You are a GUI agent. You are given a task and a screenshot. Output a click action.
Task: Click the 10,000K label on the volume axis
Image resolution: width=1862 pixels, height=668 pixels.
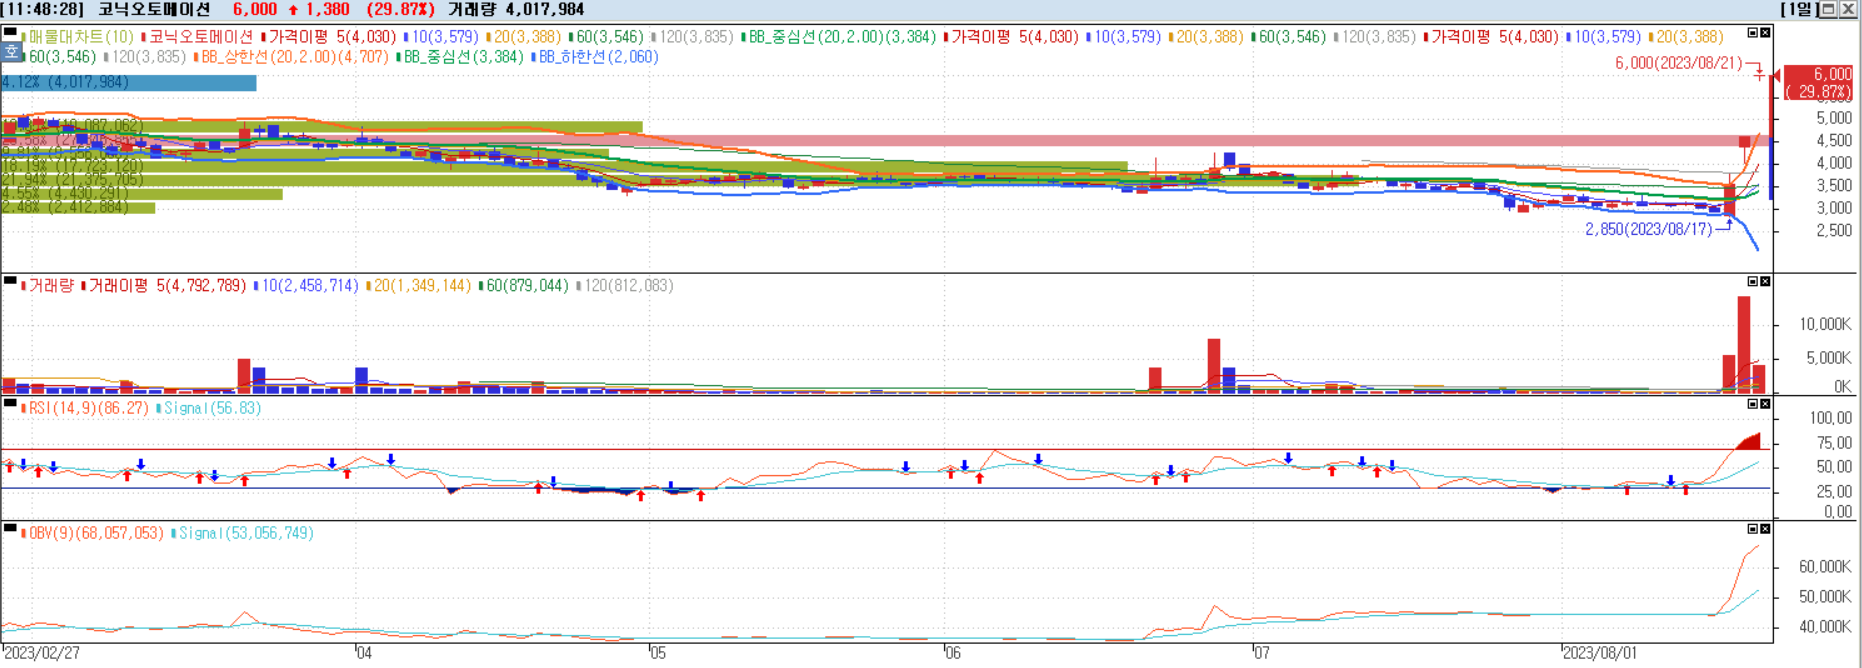[1825, 324]
